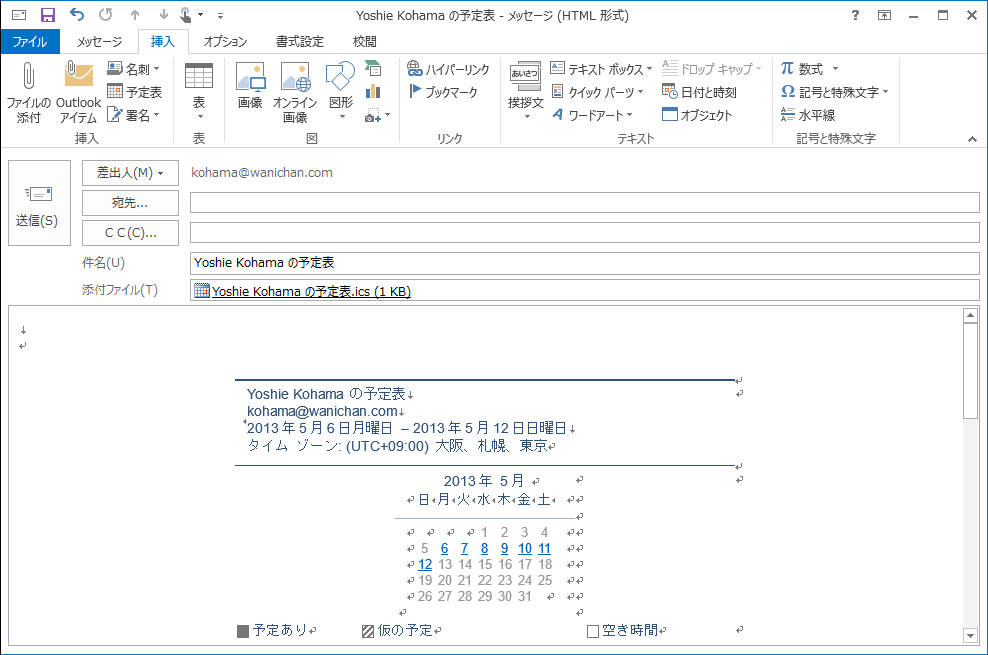Insert a chart icon
Screen dimensions: 988x655
[373, 92]
